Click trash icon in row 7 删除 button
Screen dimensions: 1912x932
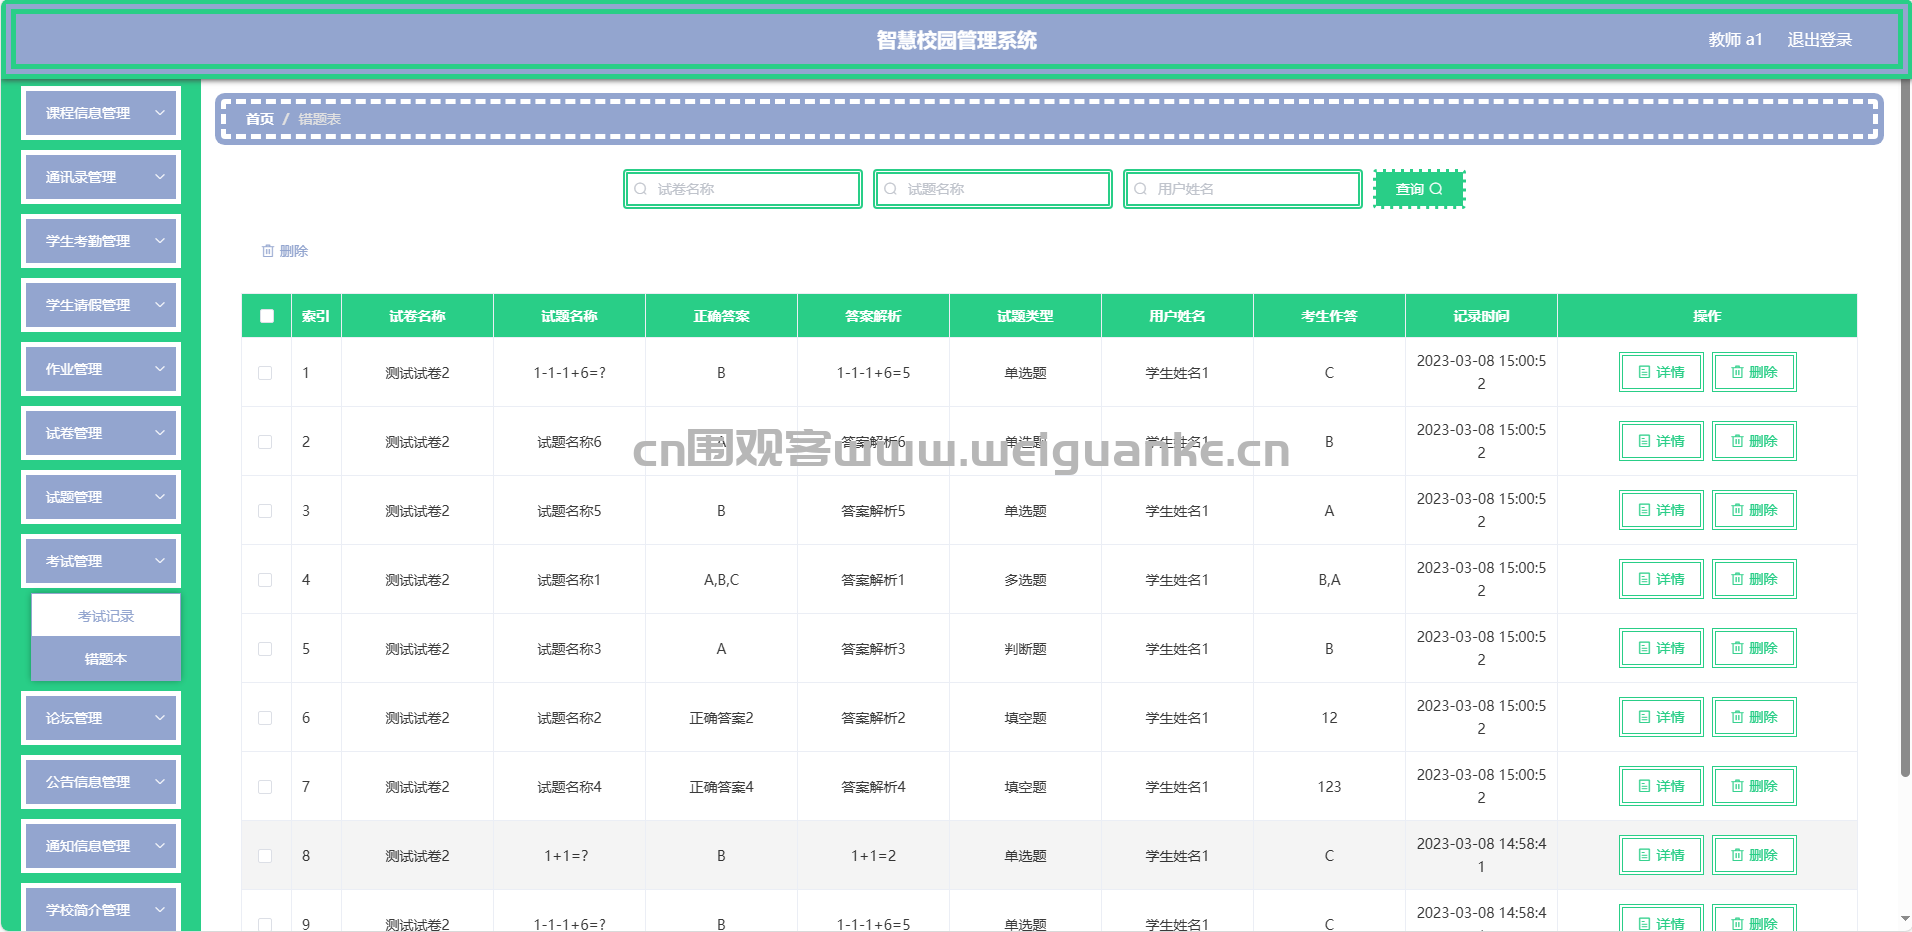[x=1737, y=786]
